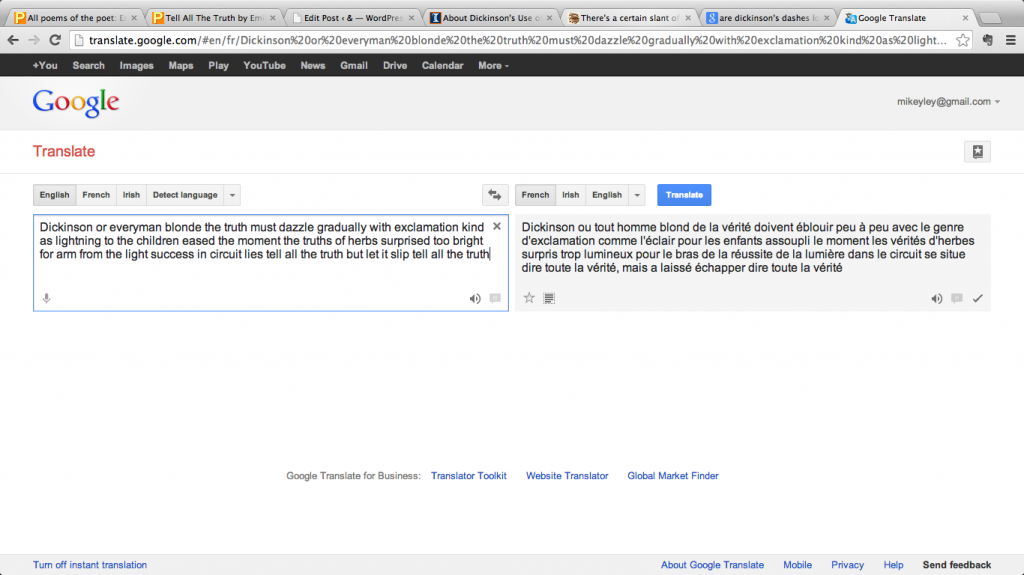Screen dimensions: 1024x575
Task: Switch to About Dickinson's Use tab
Action: coord(491,18)
